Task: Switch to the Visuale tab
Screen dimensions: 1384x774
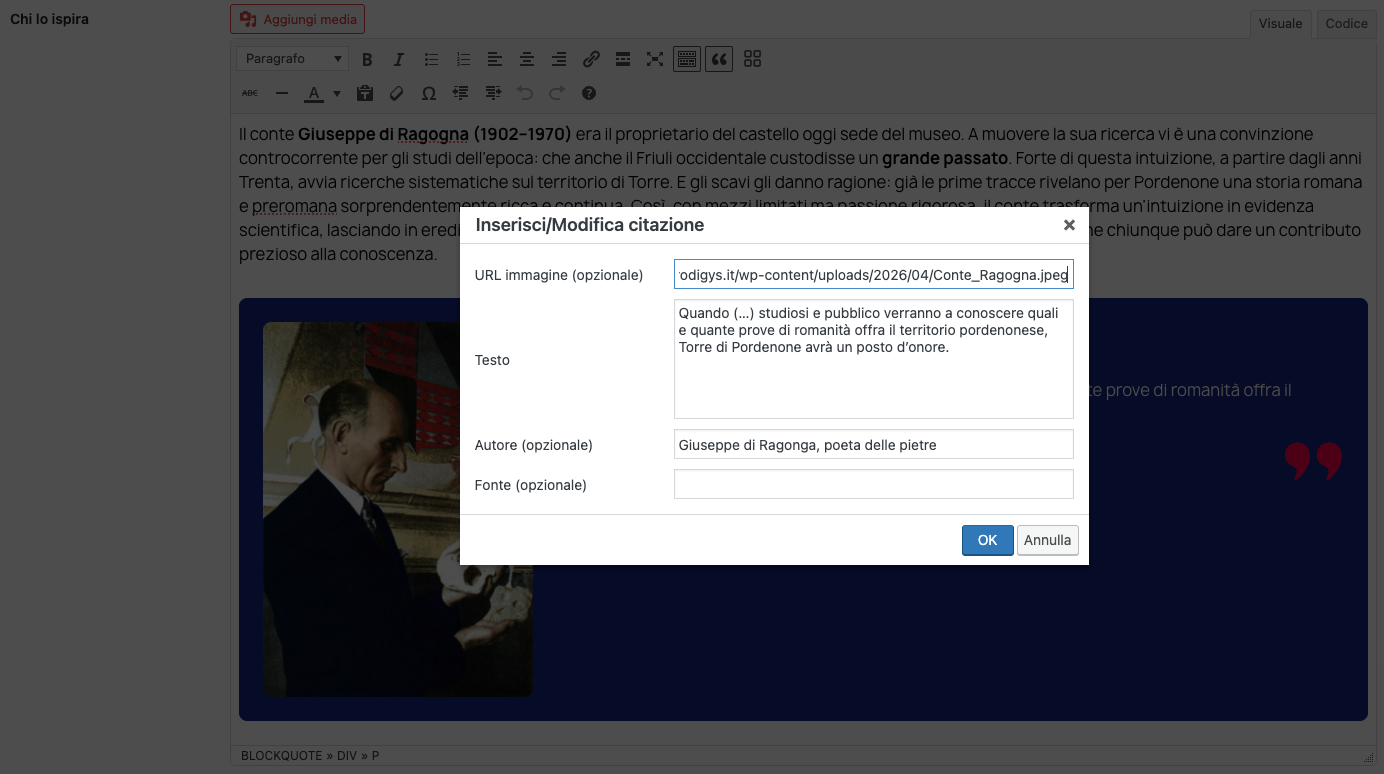Action: point(1280,23)
